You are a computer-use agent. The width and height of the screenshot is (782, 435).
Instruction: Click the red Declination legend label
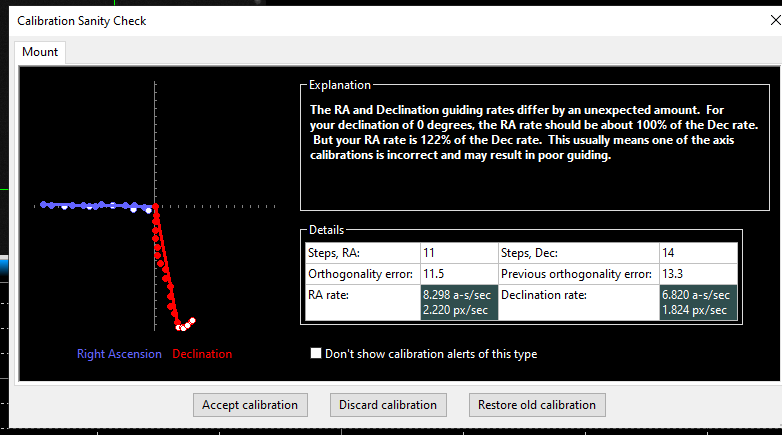[x=202, y=354]
